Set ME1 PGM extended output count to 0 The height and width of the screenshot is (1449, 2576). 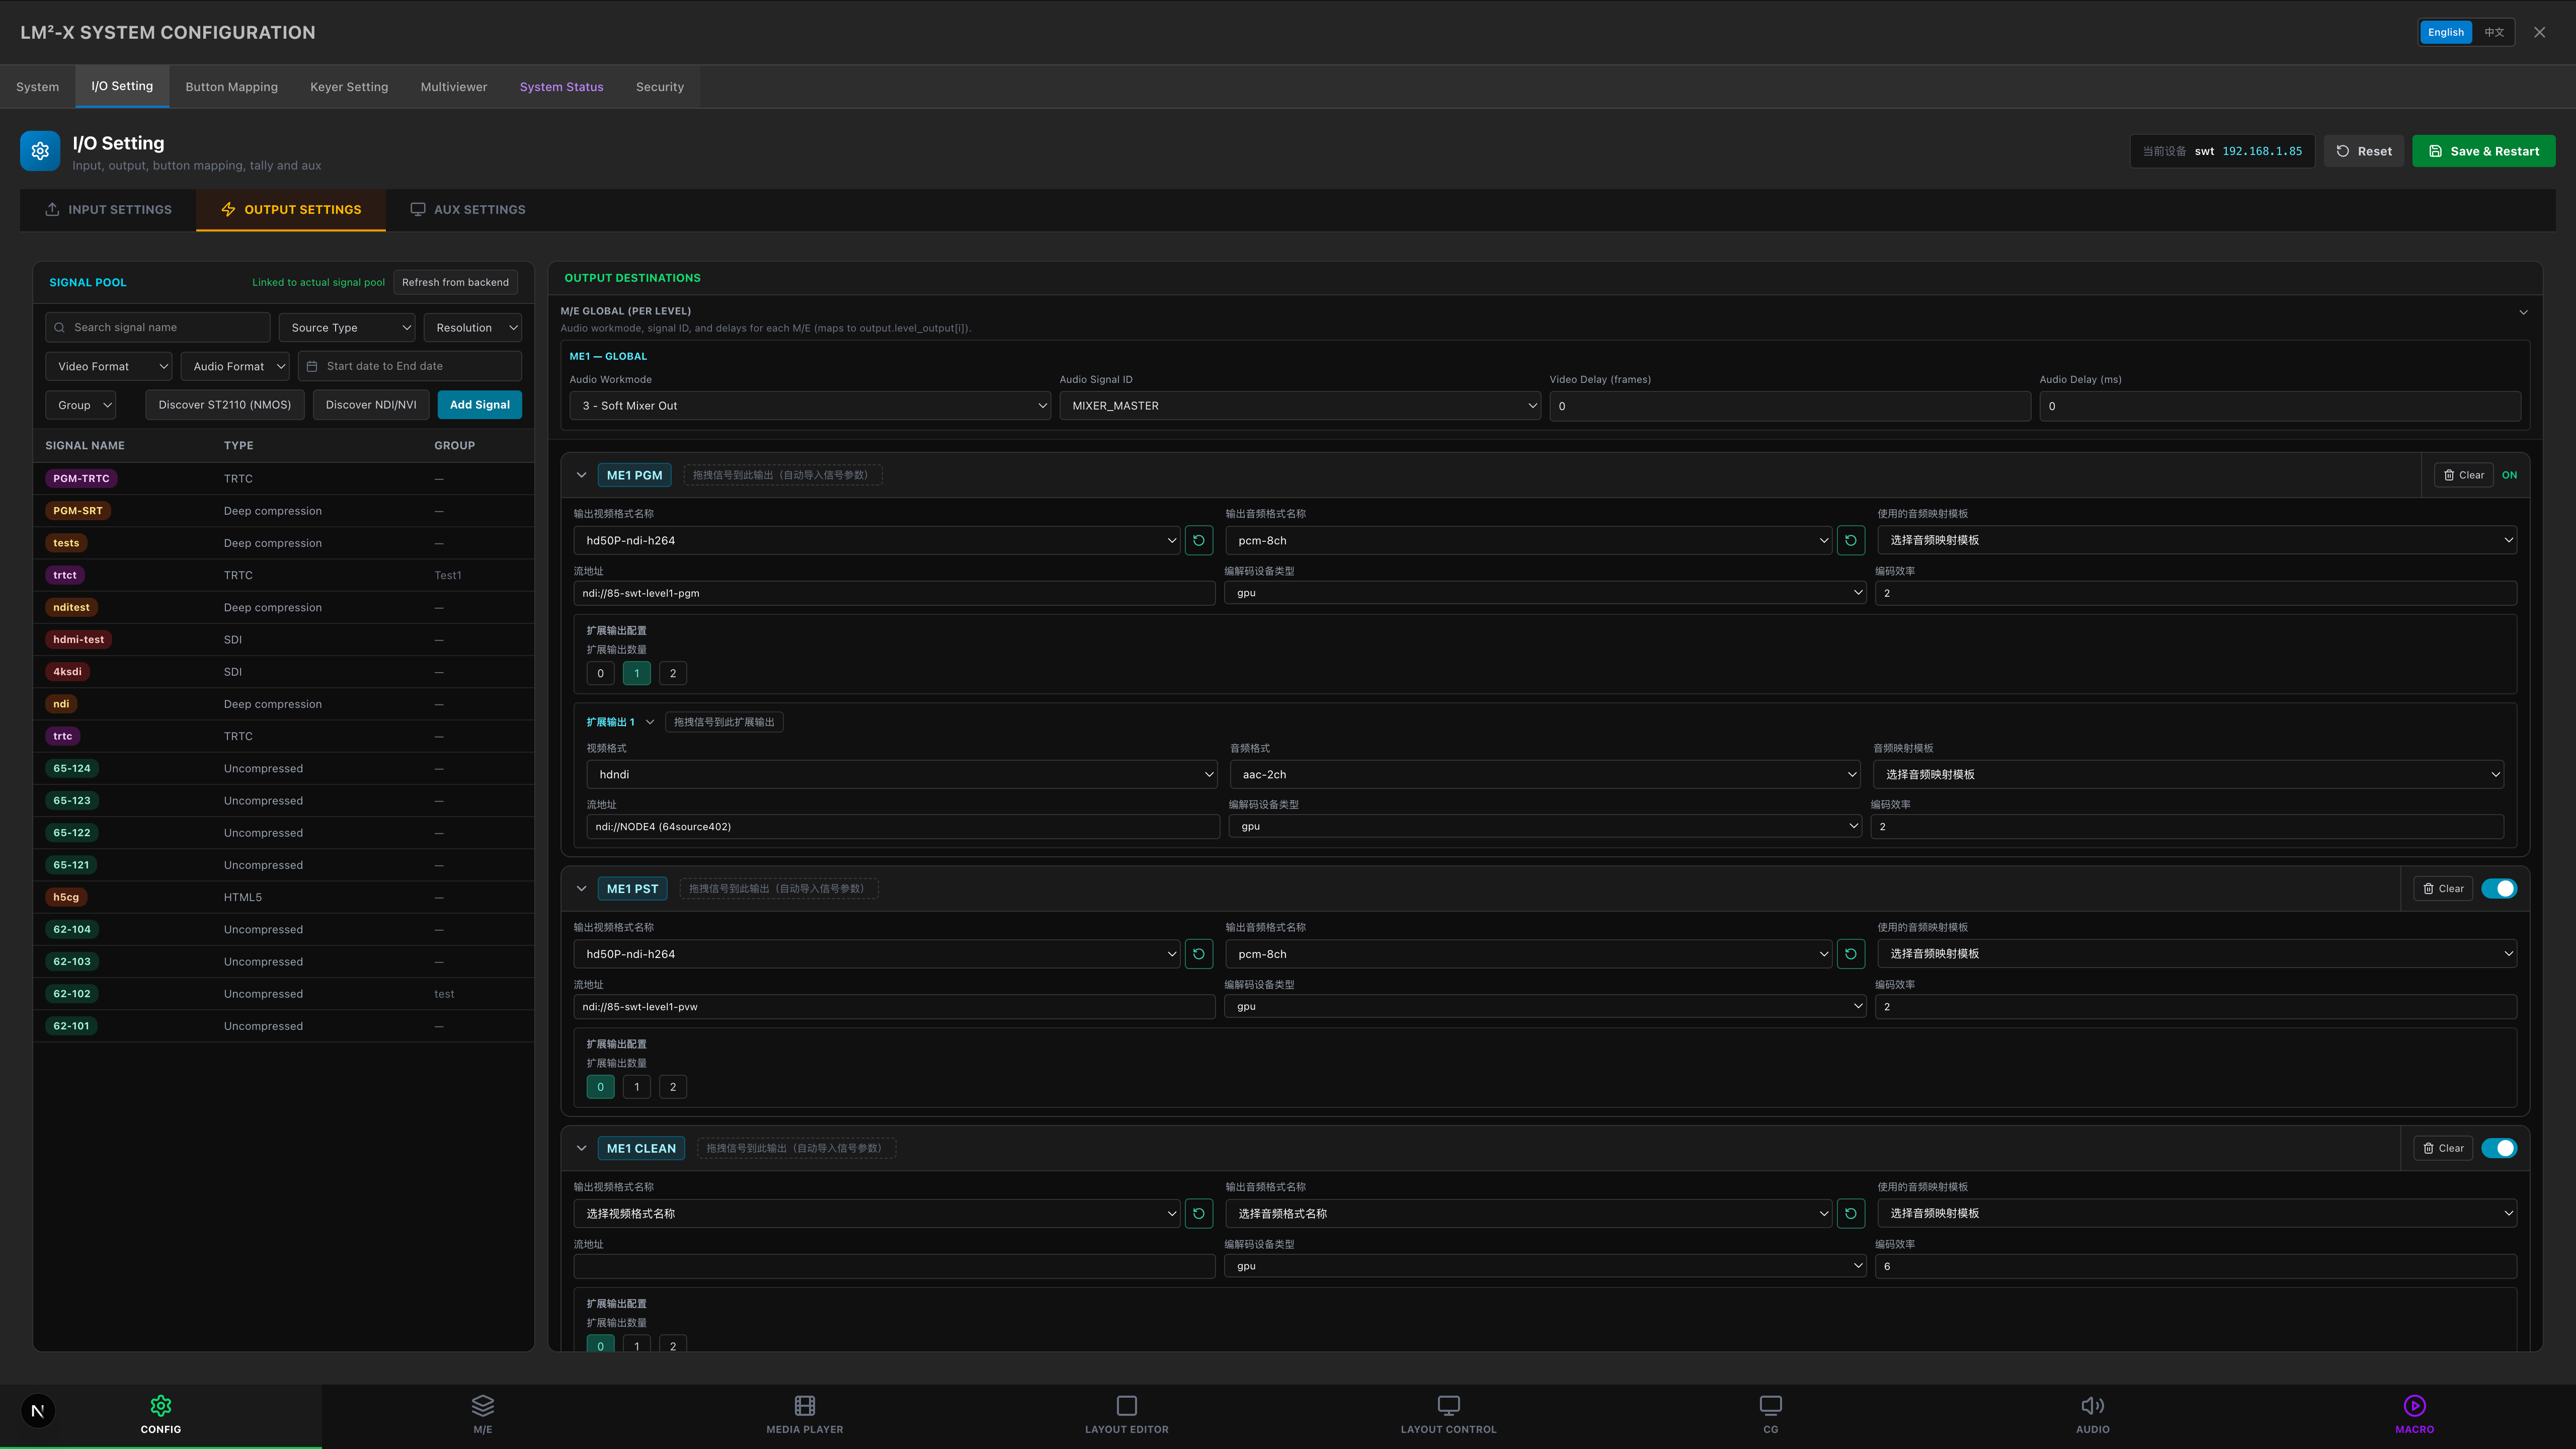[x=600, y=673]
